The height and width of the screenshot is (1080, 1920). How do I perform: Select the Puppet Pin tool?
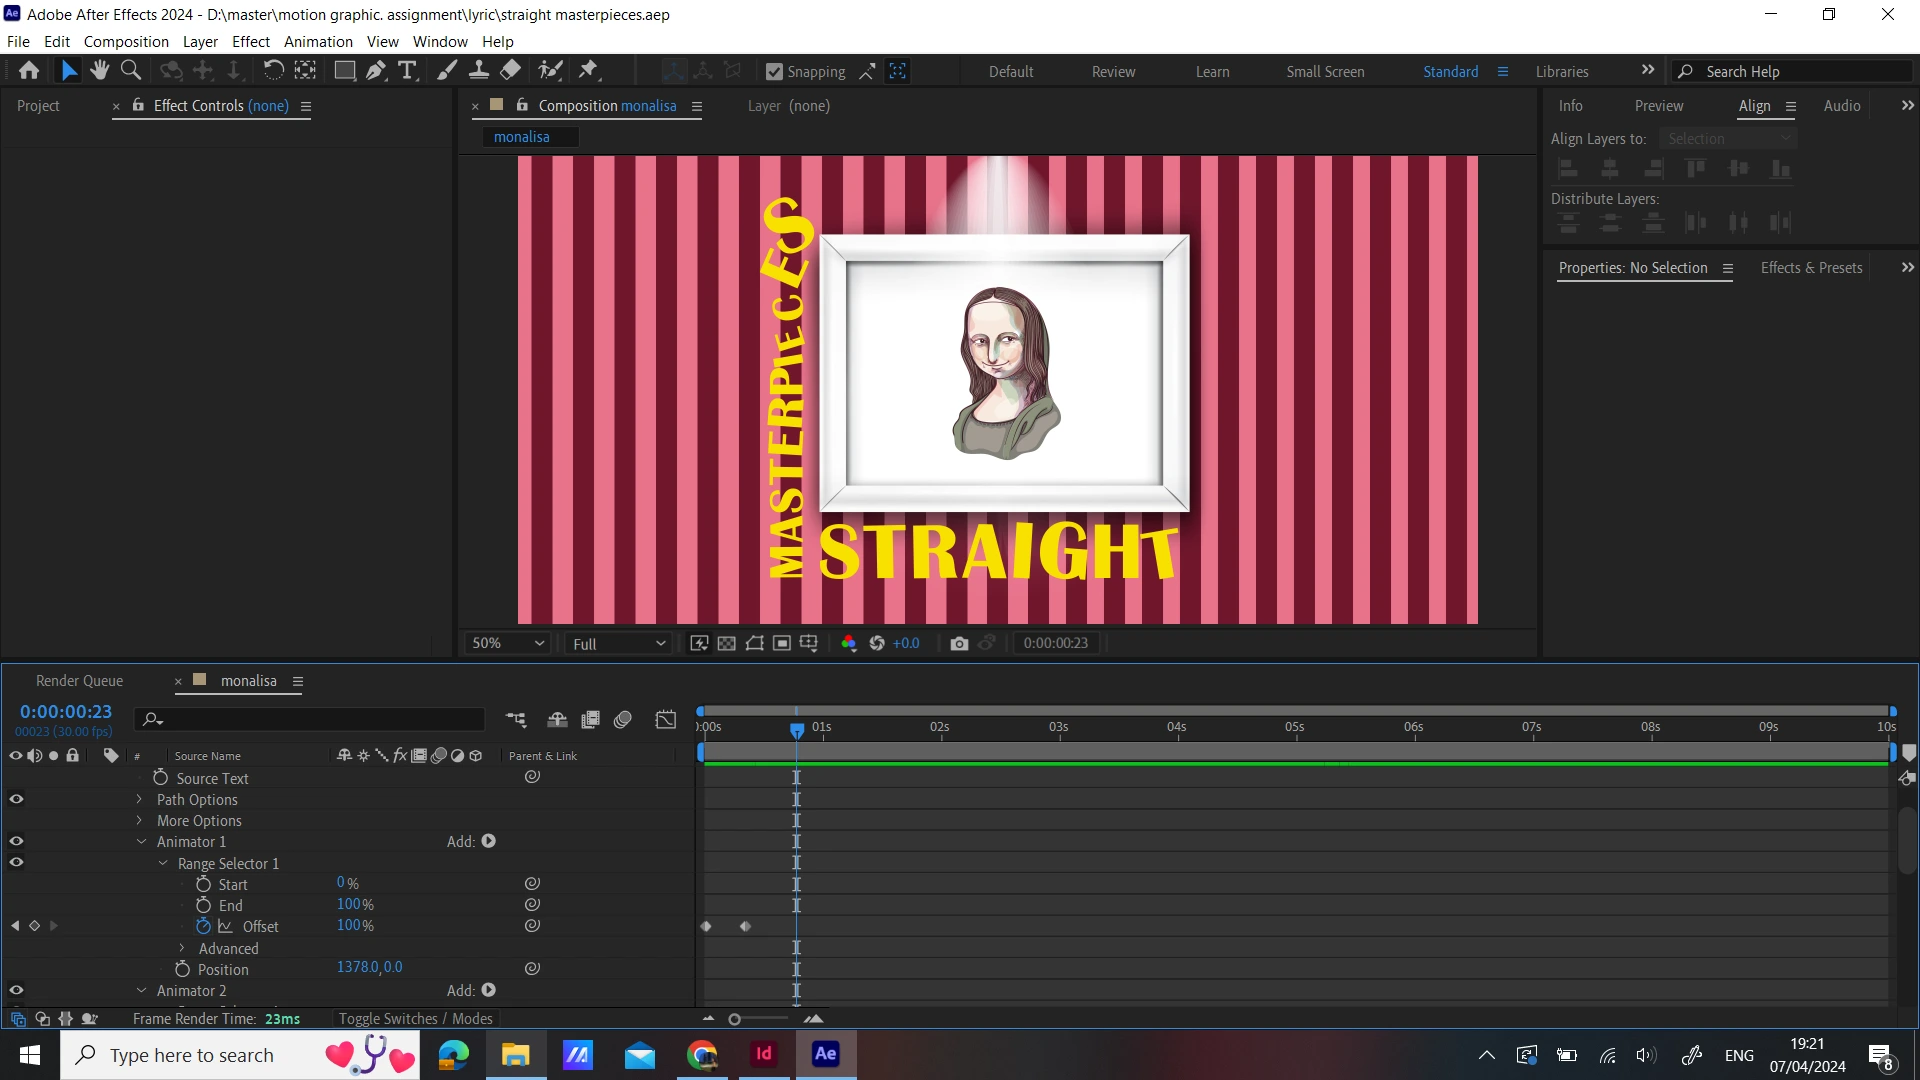click(589, 71)
